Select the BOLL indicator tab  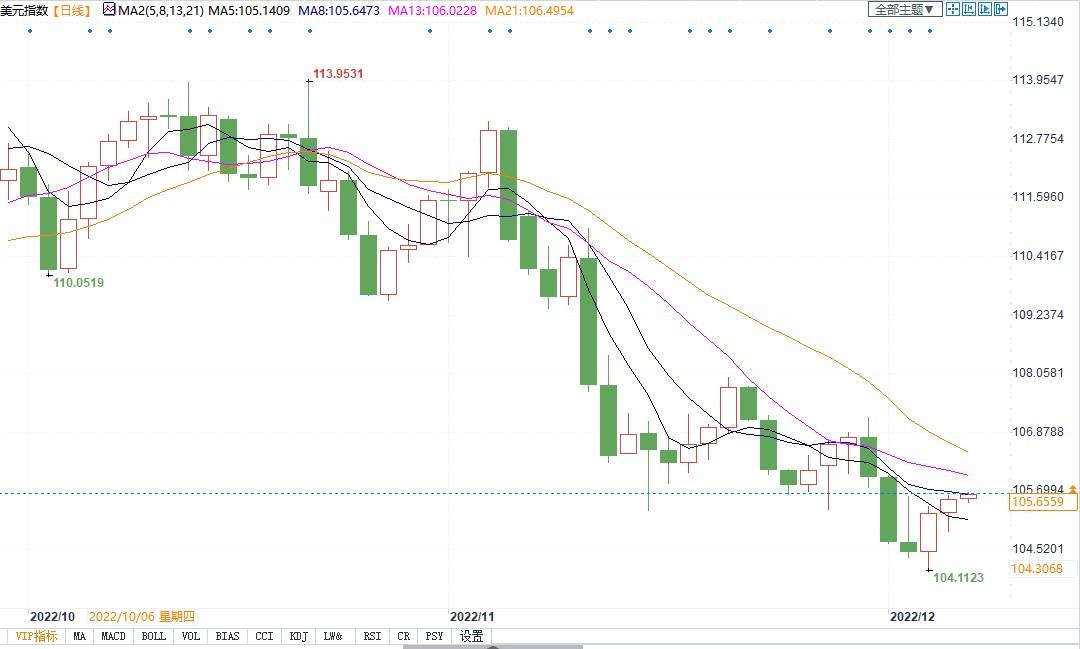click(153, 636)
